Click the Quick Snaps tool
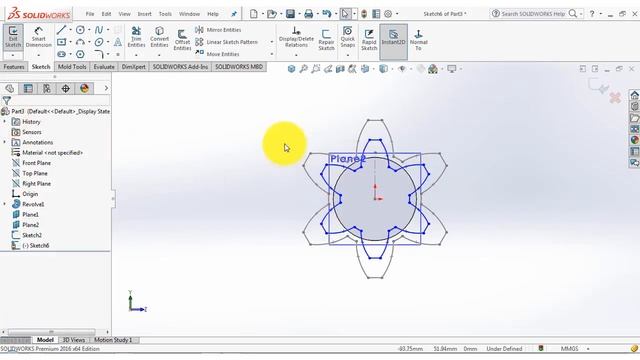640x360 pixels. [347, 37]
